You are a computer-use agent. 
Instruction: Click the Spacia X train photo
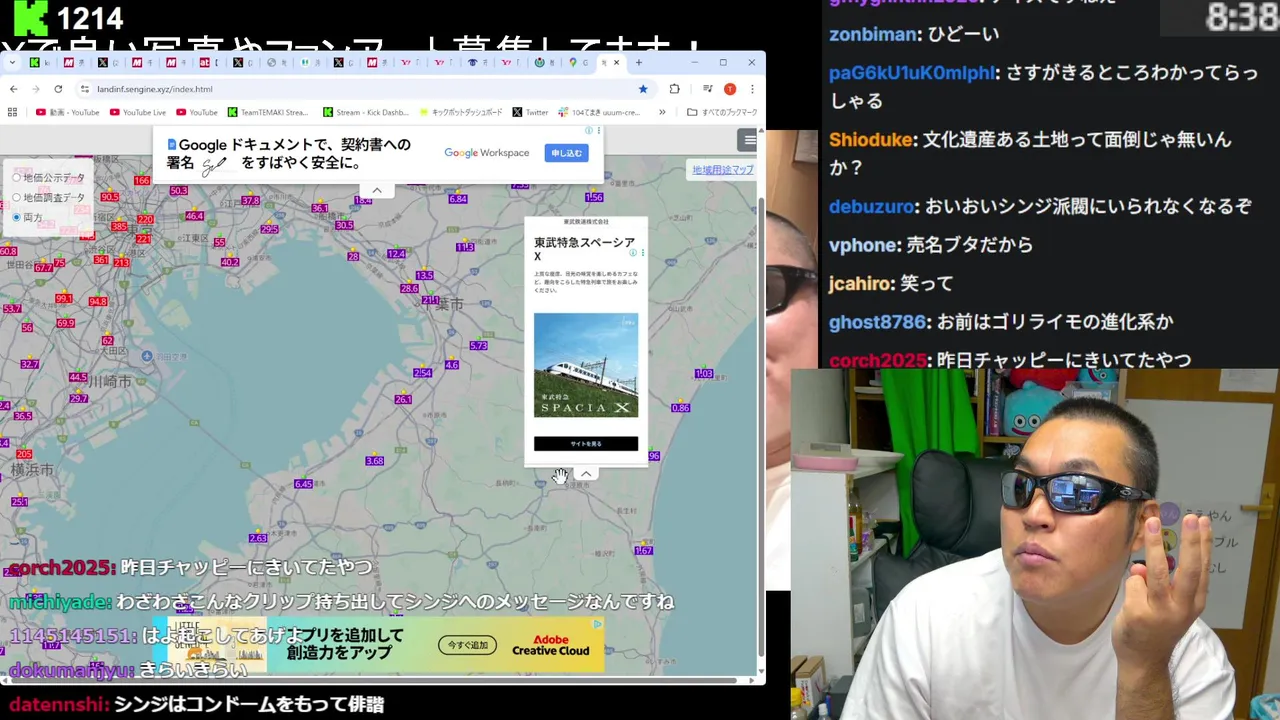click(586, 365)
